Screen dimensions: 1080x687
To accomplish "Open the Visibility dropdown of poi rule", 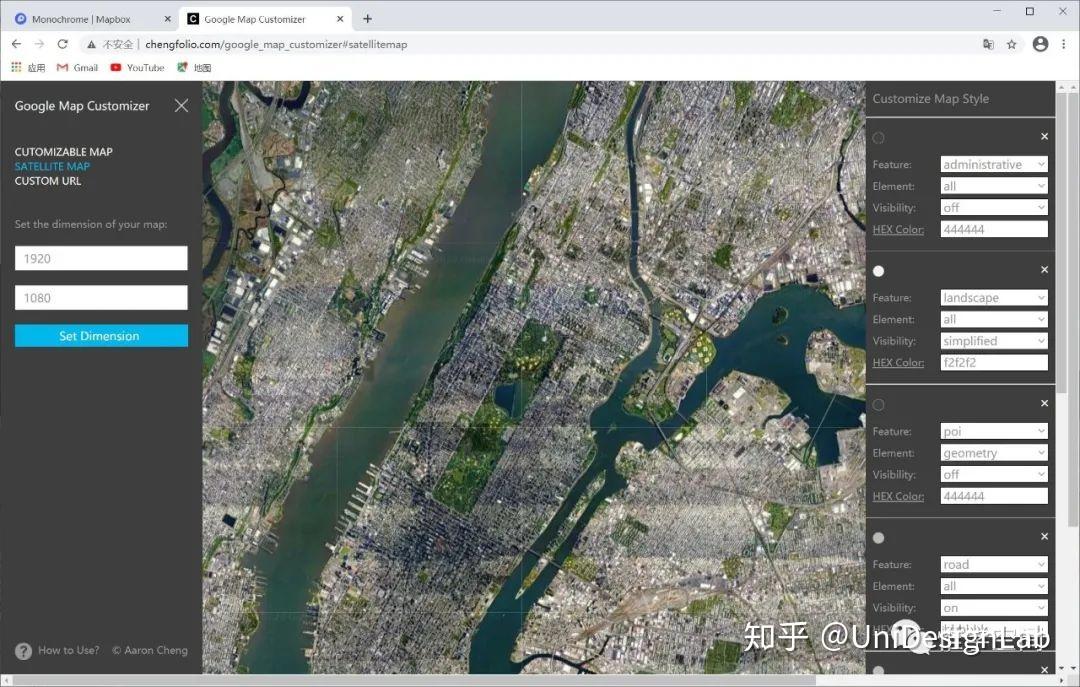I will click(x=994, y=474).
